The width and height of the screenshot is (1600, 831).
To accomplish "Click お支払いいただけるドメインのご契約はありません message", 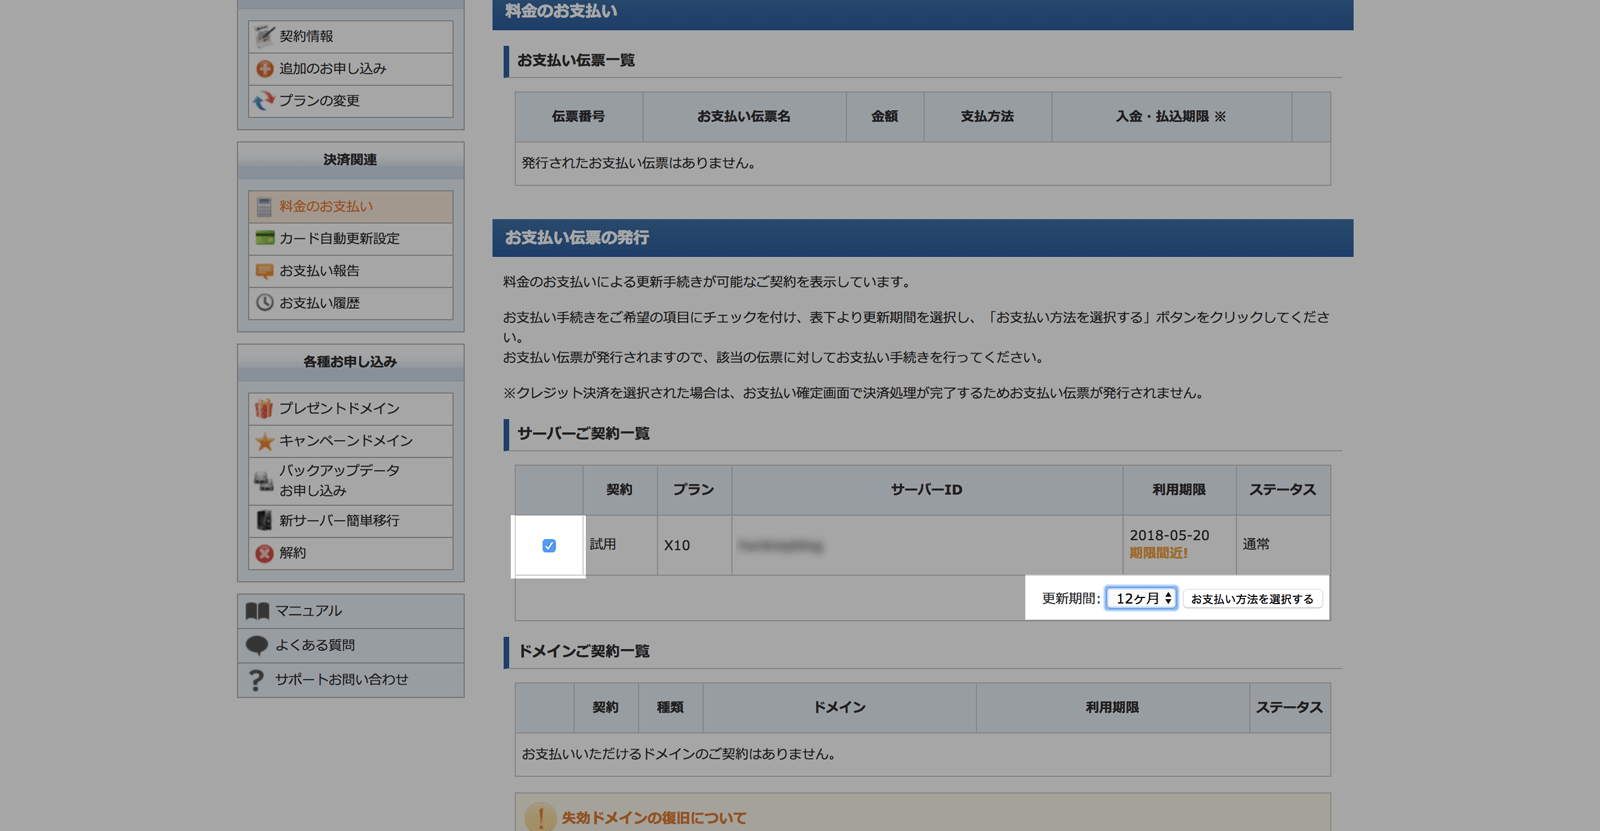I will click(x=678, y=754).
